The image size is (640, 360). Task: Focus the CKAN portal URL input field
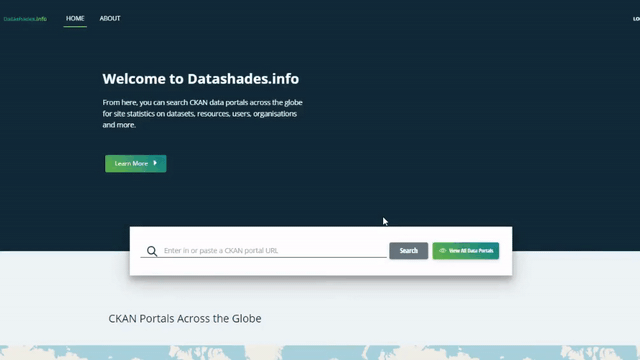(274, 251)
